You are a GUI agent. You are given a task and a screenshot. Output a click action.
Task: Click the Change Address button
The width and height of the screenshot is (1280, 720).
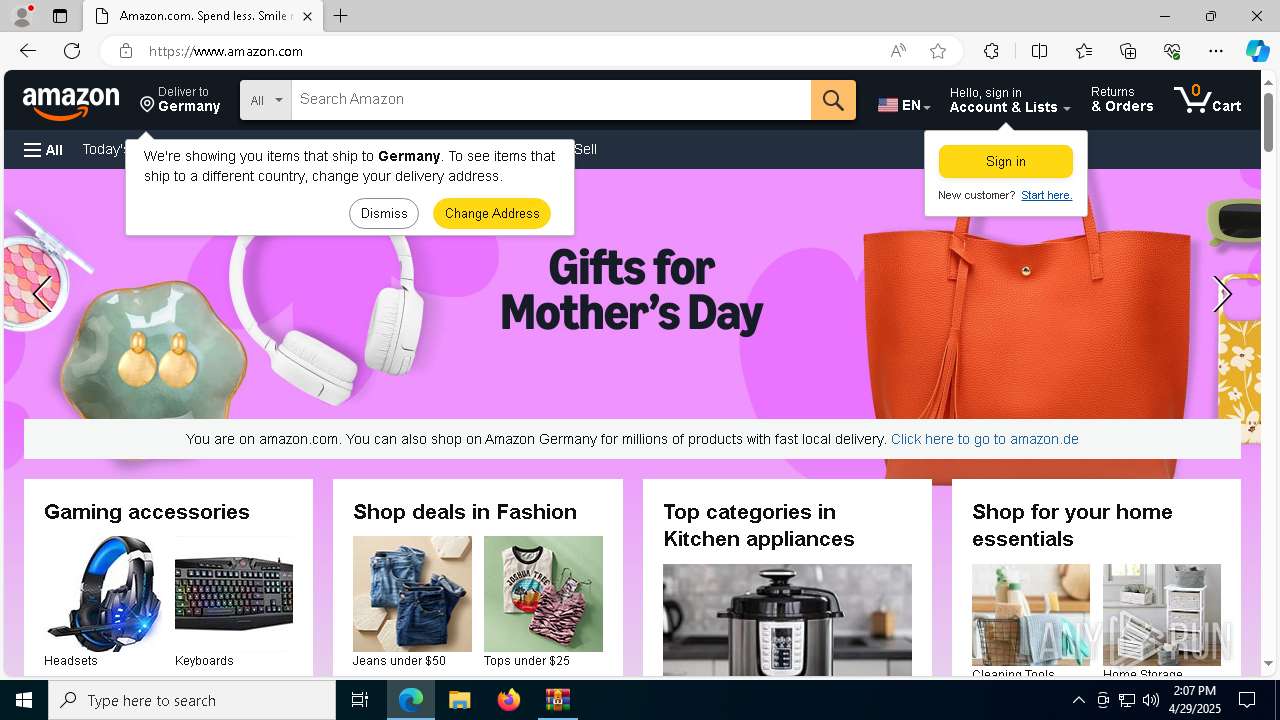(x=492, y=213)
